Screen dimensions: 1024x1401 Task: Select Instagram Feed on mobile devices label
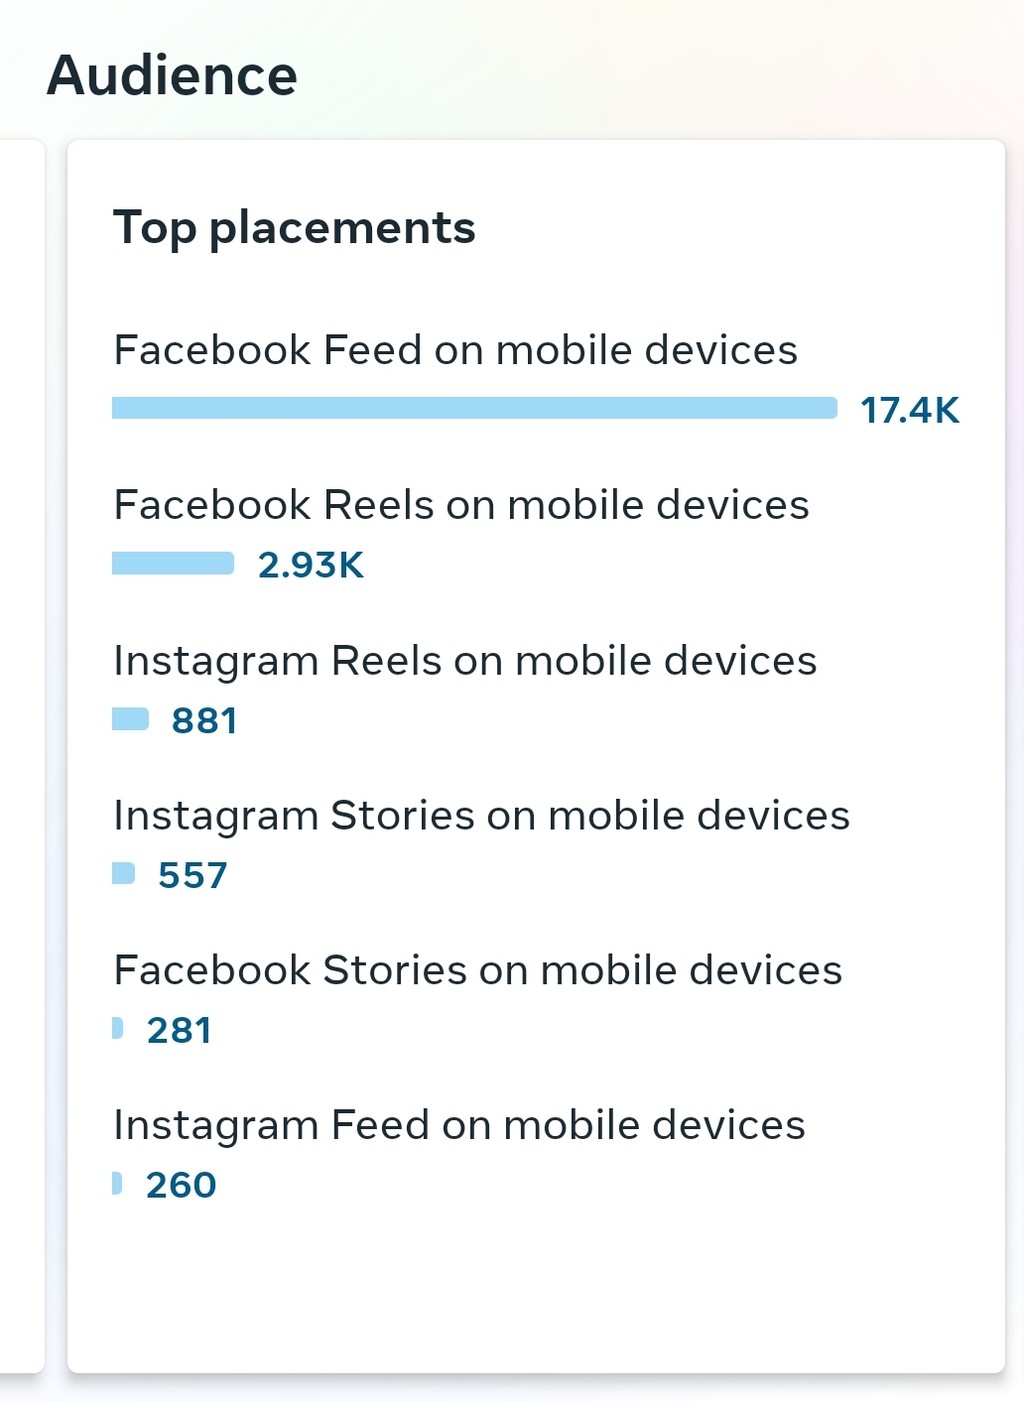459,1126
